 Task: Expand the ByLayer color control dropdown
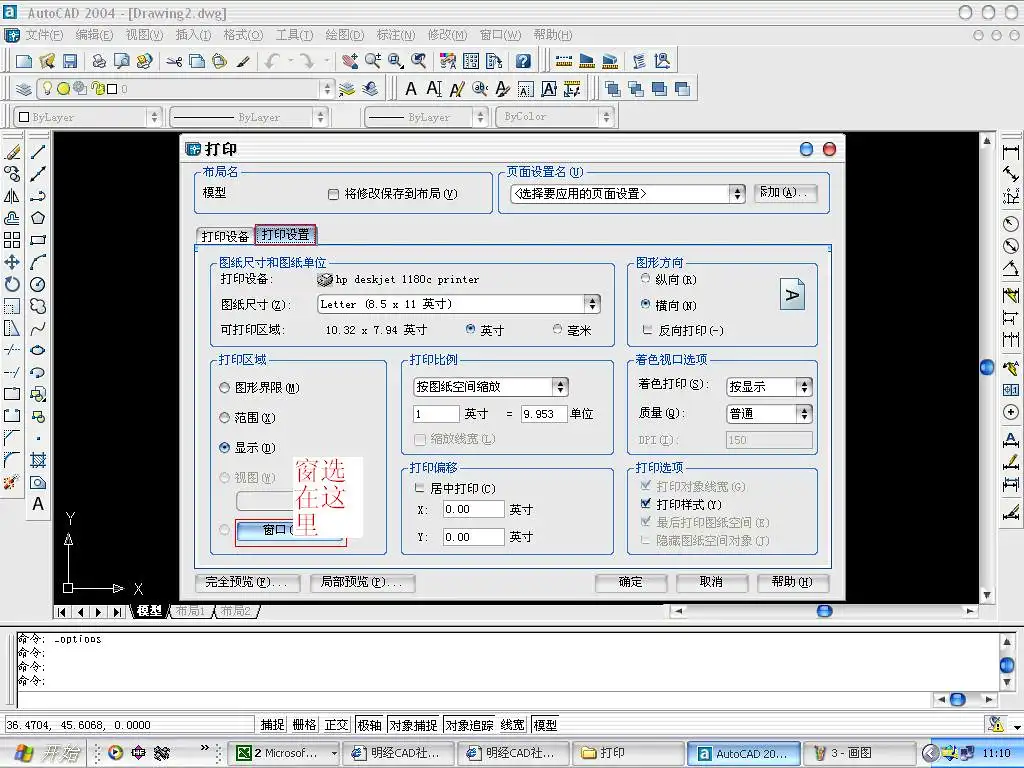(154, 118)
